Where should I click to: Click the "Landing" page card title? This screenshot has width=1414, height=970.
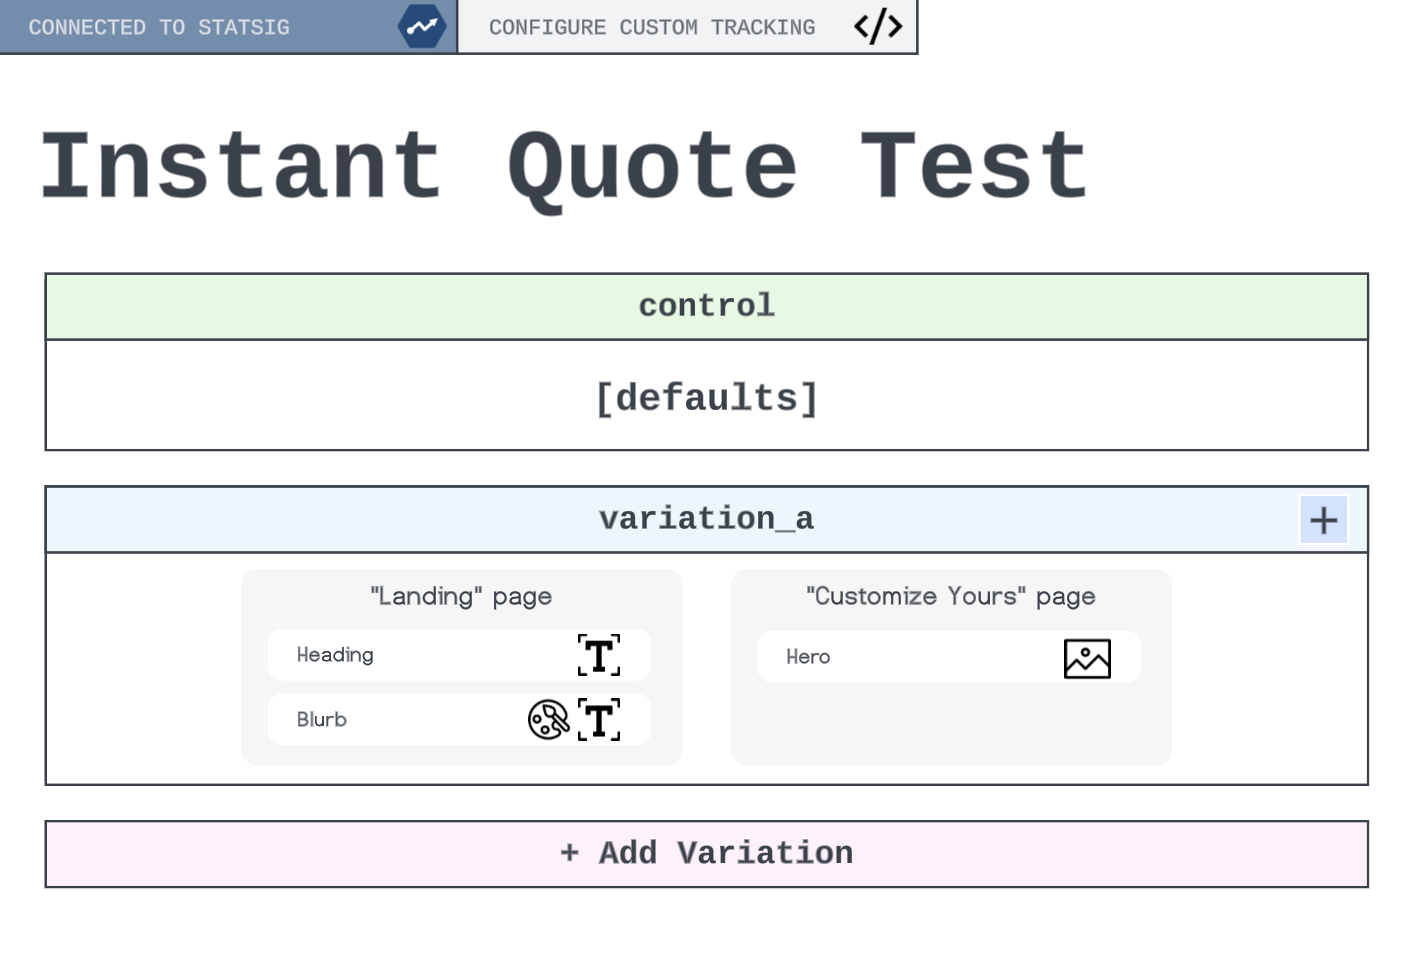click(461, 597)
